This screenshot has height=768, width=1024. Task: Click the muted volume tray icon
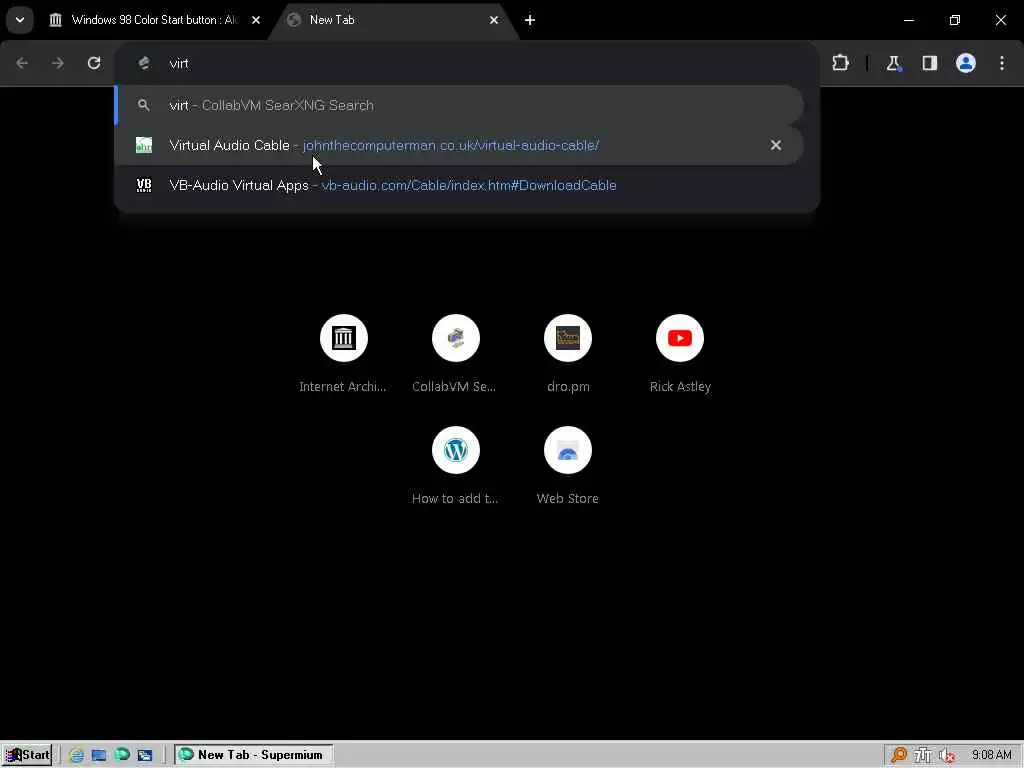coord(946,755)
